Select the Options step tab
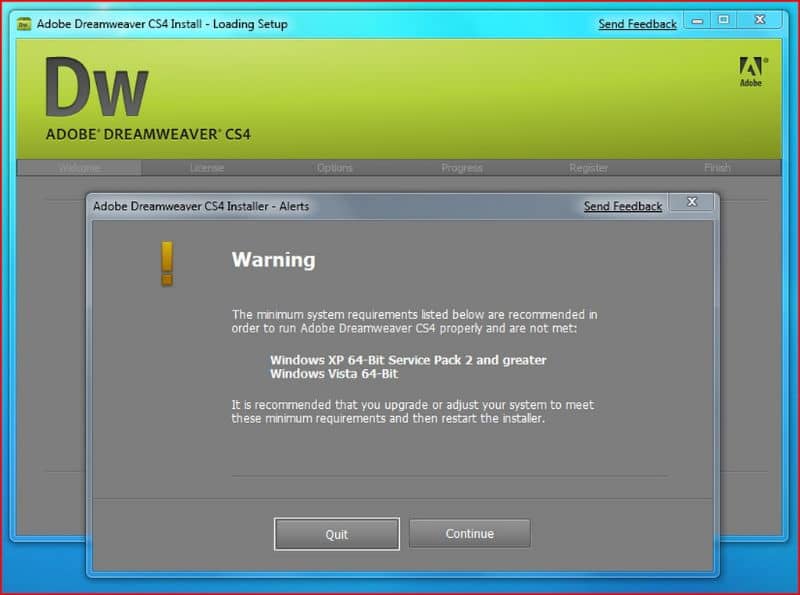800x595 pixels. (334, 168)
